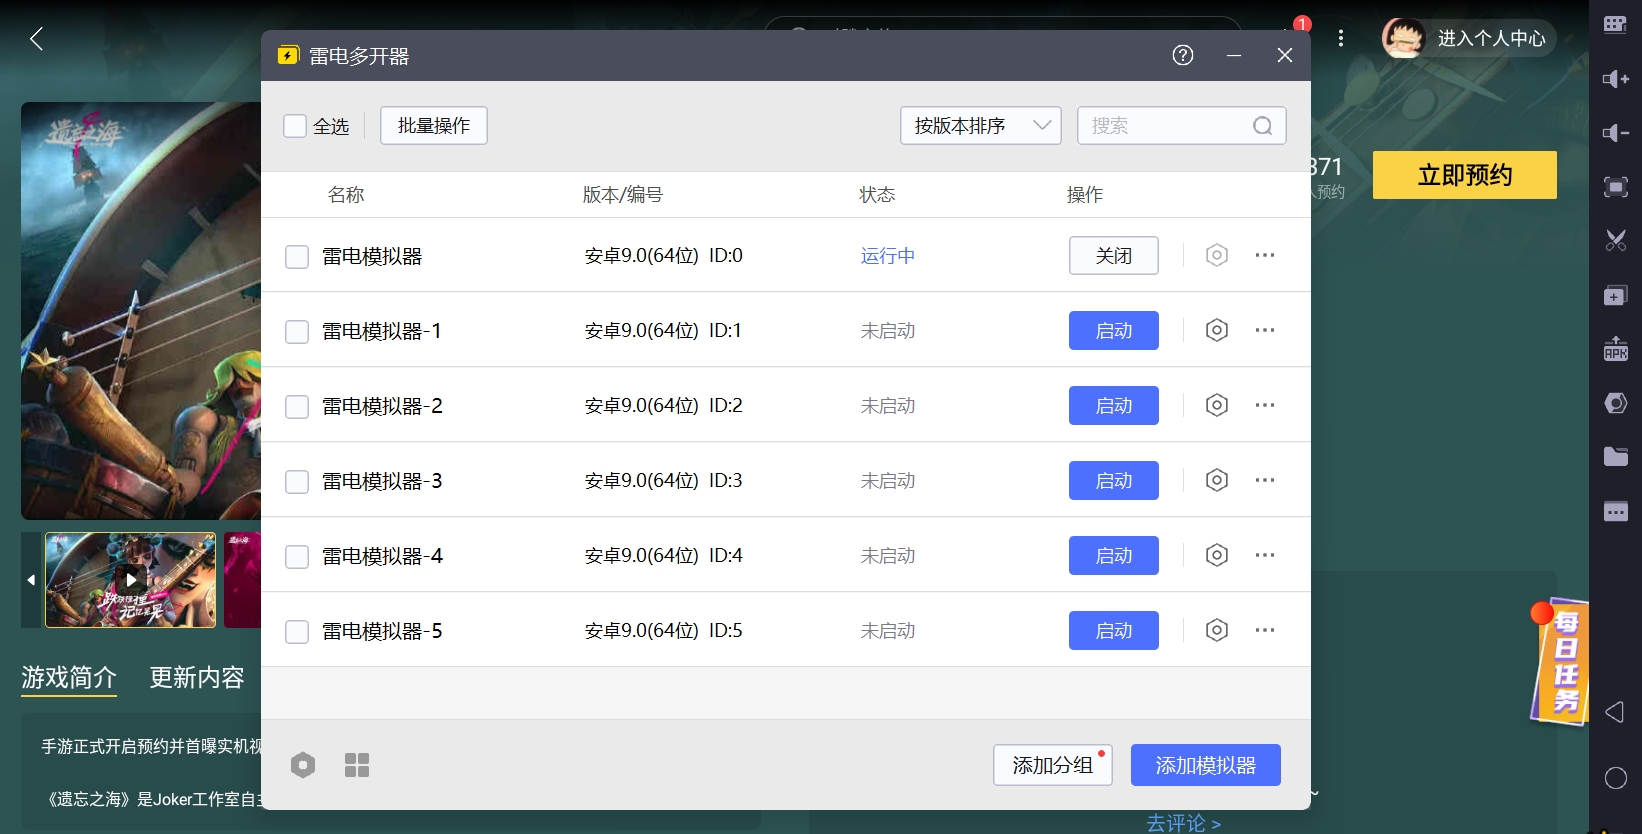Click the volume up sidebar icon
Screen dimensions: 1642x834
[x=1615, y=79]
